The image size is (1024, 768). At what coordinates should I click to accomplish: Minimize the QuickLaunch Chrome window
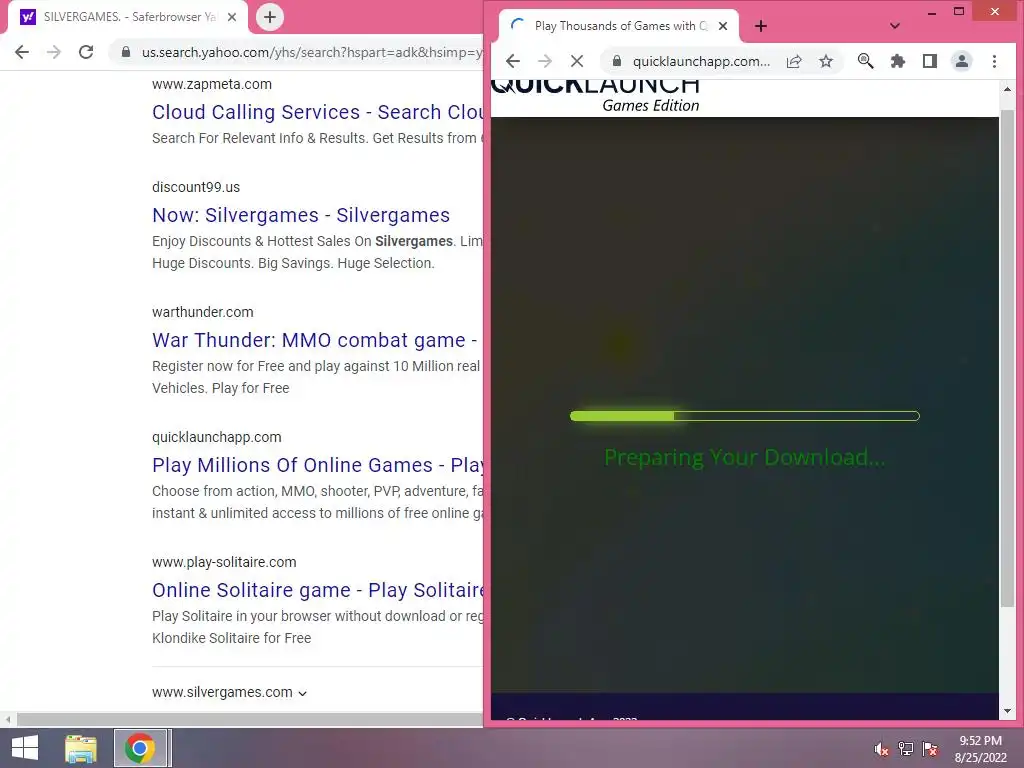pos(932,12)
